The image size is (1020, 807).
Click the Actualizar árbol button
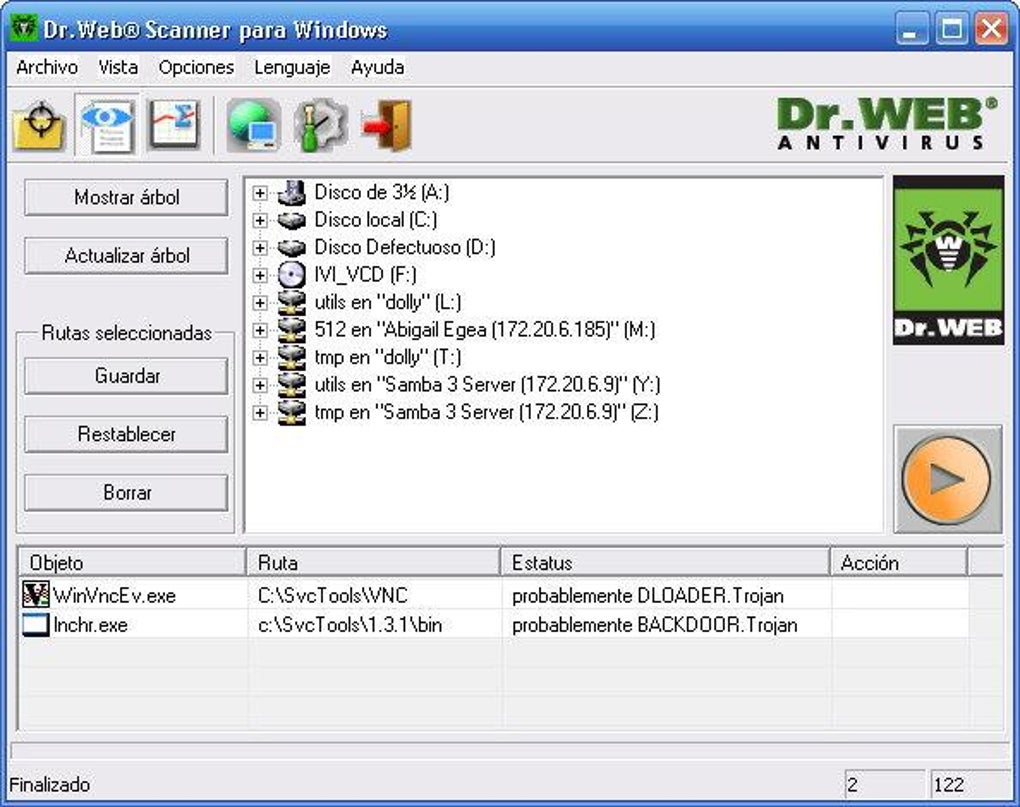tap(126, 256)
